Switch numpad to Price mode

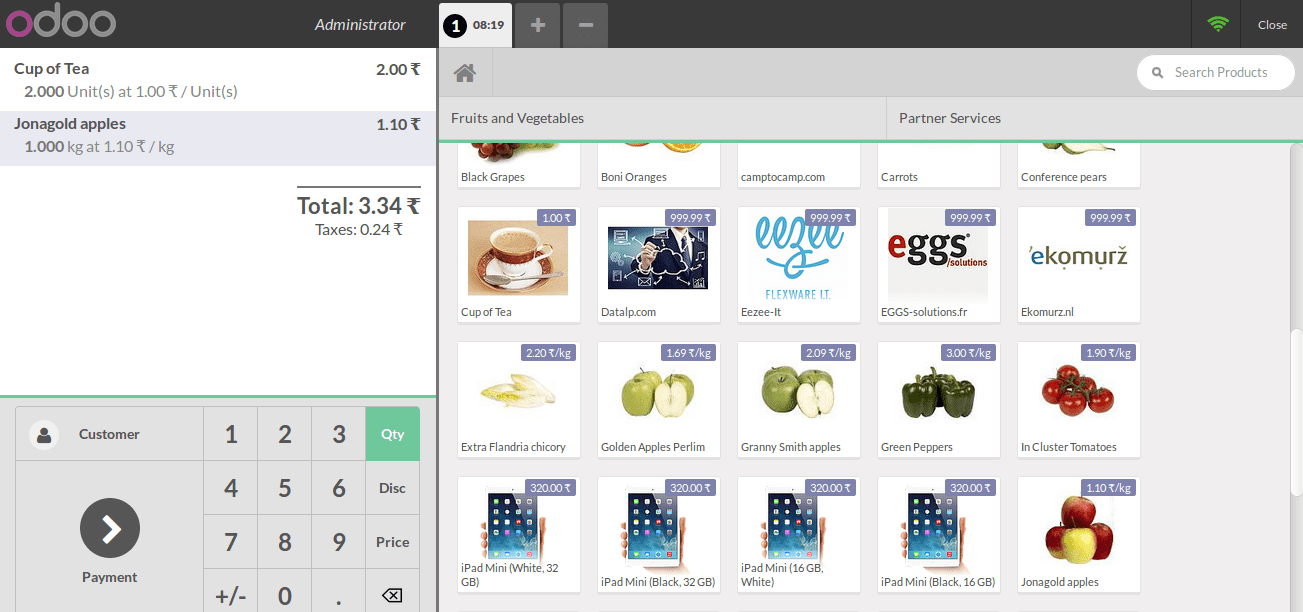pos(392,542)
